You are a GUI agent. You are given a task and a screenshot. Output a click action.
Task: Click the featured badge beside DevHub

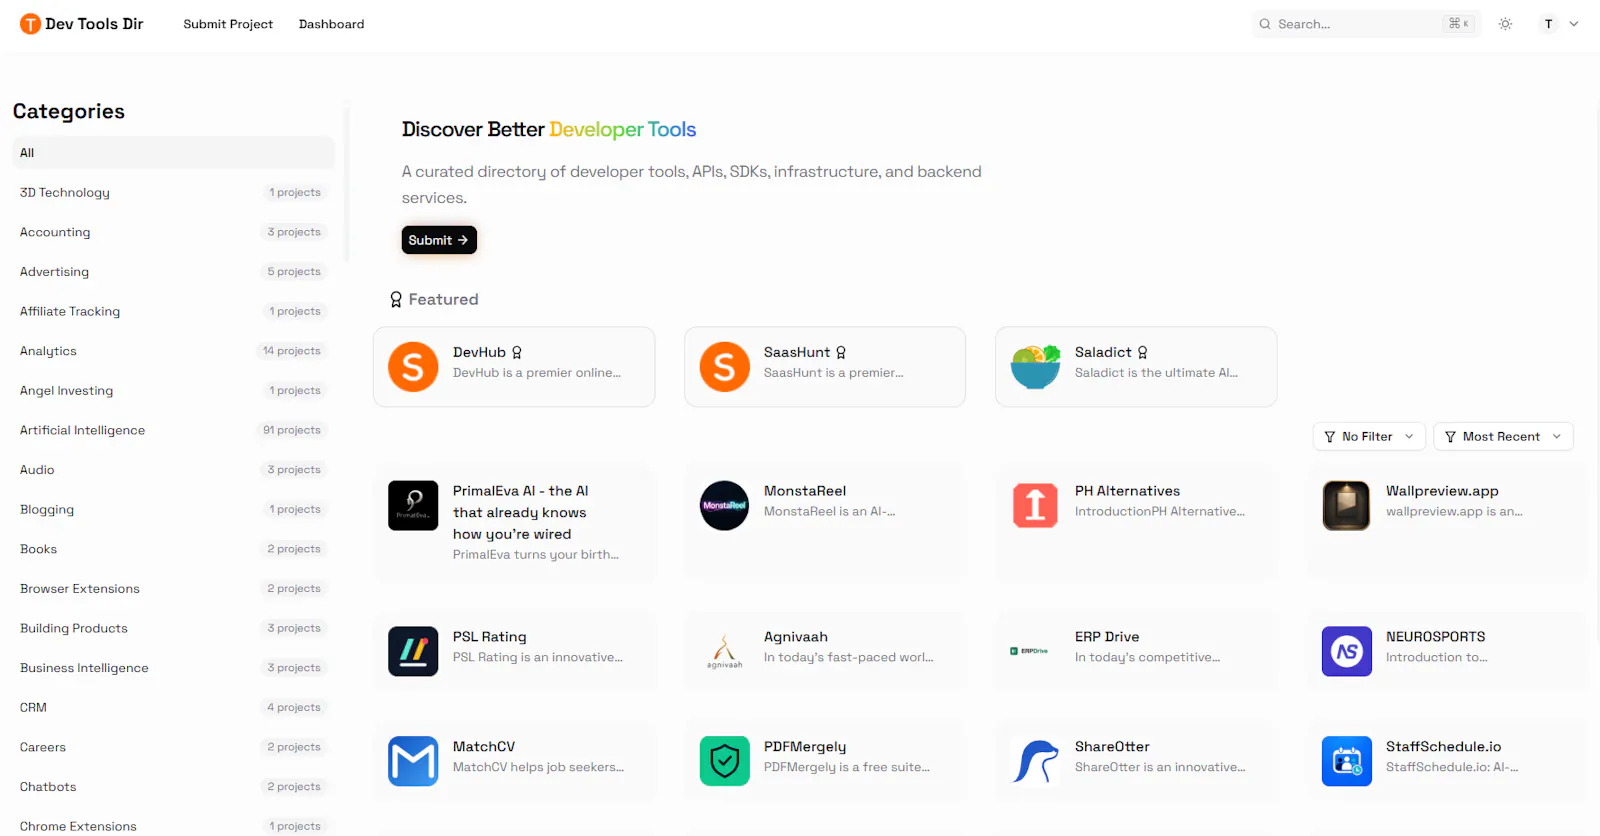517,352
